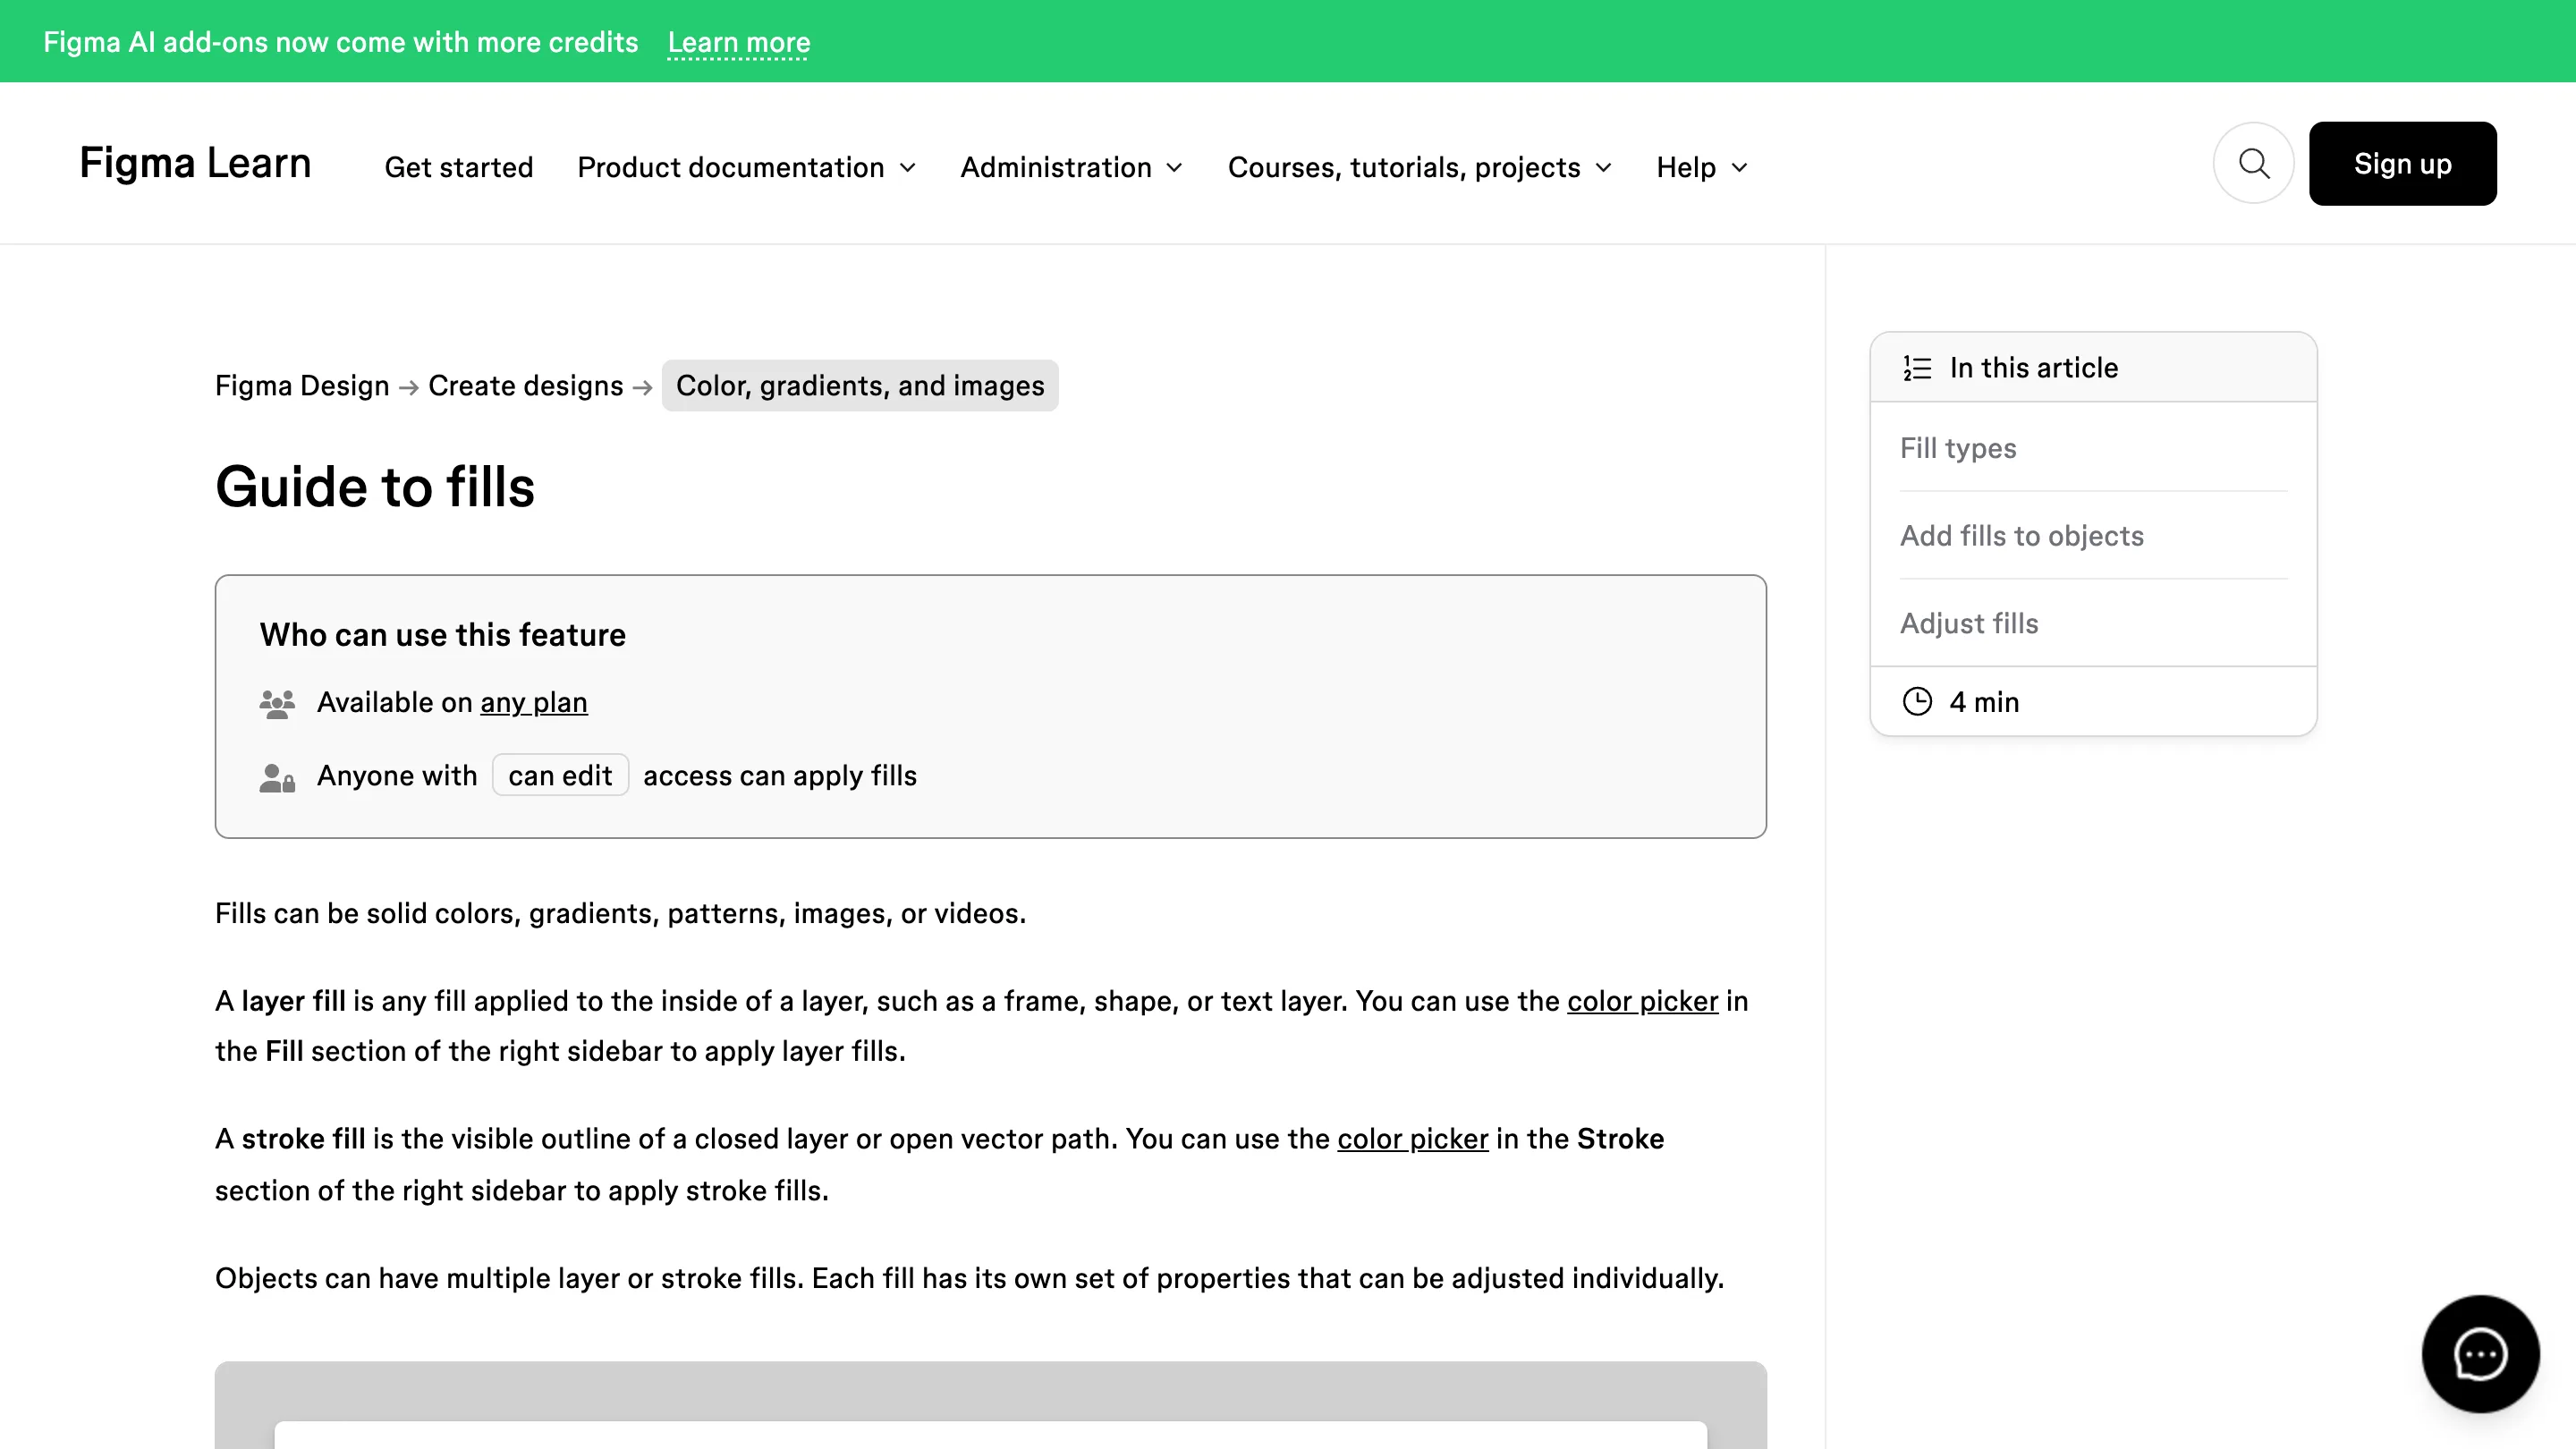Go to the Figma Learn home logo
Viewport: 2576px width, 1449px height.
(195, 163)
